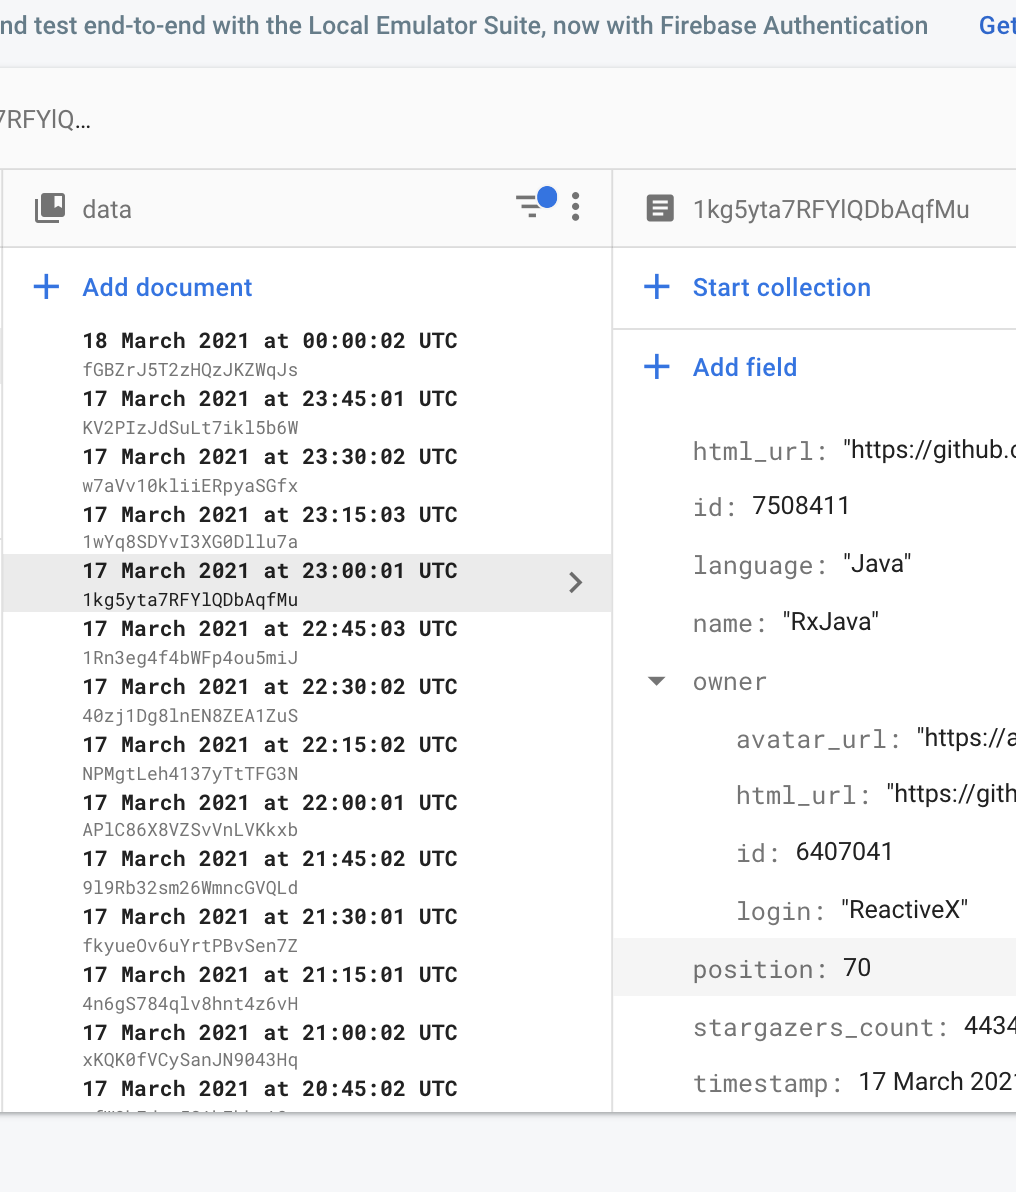The width and height of the screenshot is (1016, 1192).
Task: Click the data collection icon
Action: pos(50,208)
